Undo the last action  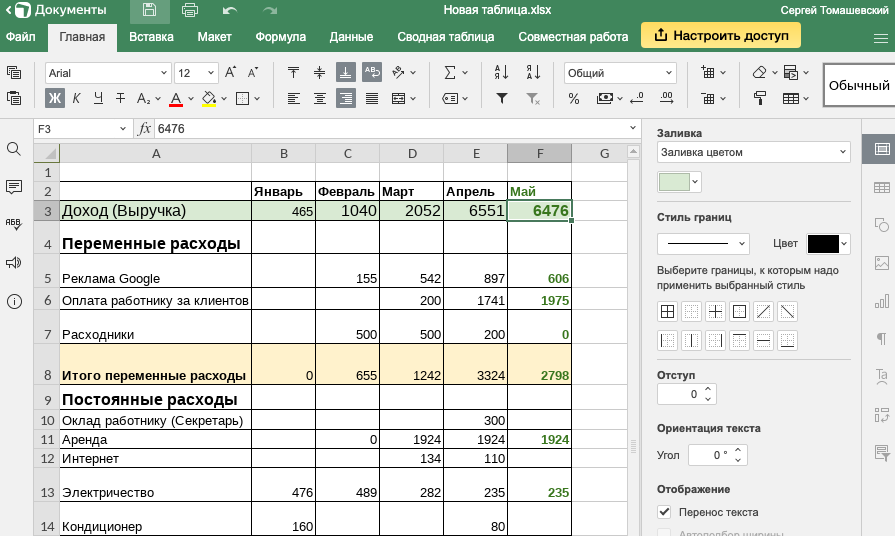230,10
